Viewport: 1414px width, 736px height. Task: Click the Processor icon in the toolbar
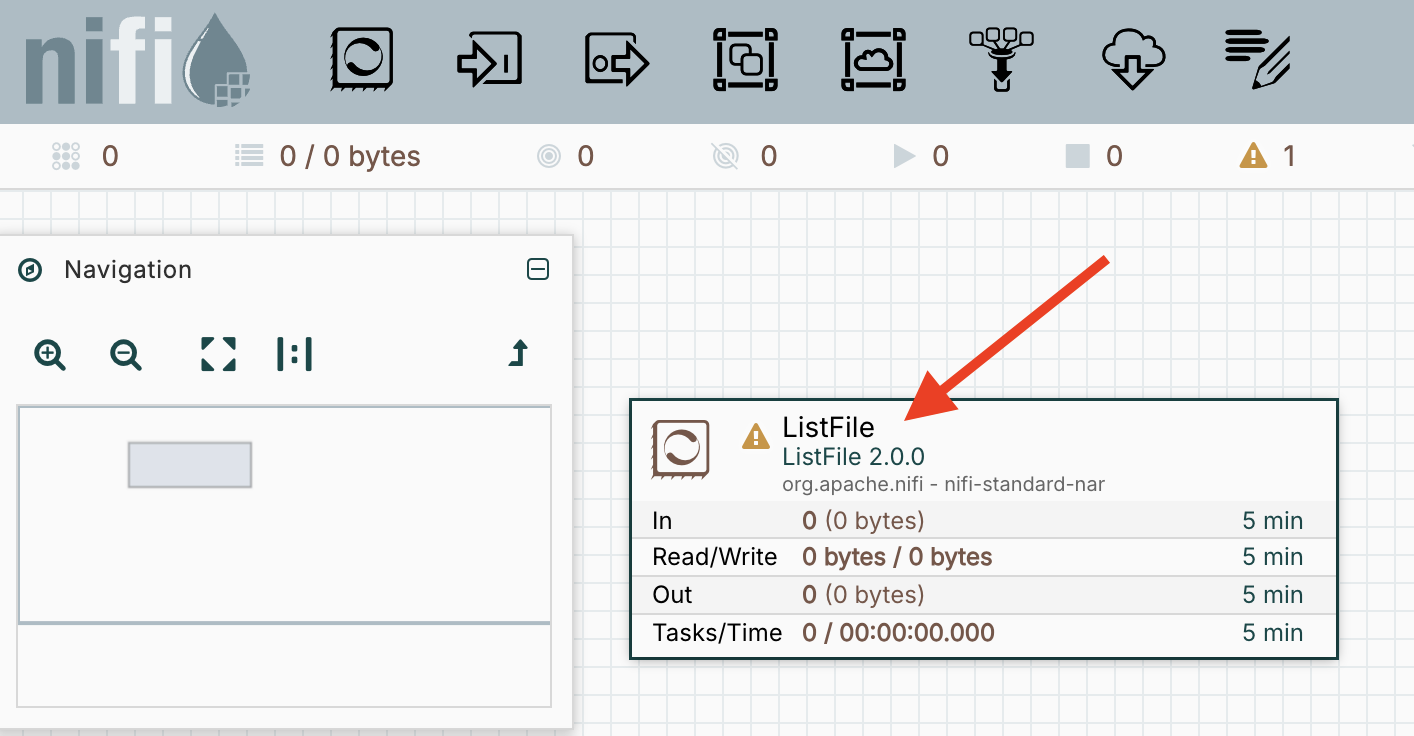(361, 60)
